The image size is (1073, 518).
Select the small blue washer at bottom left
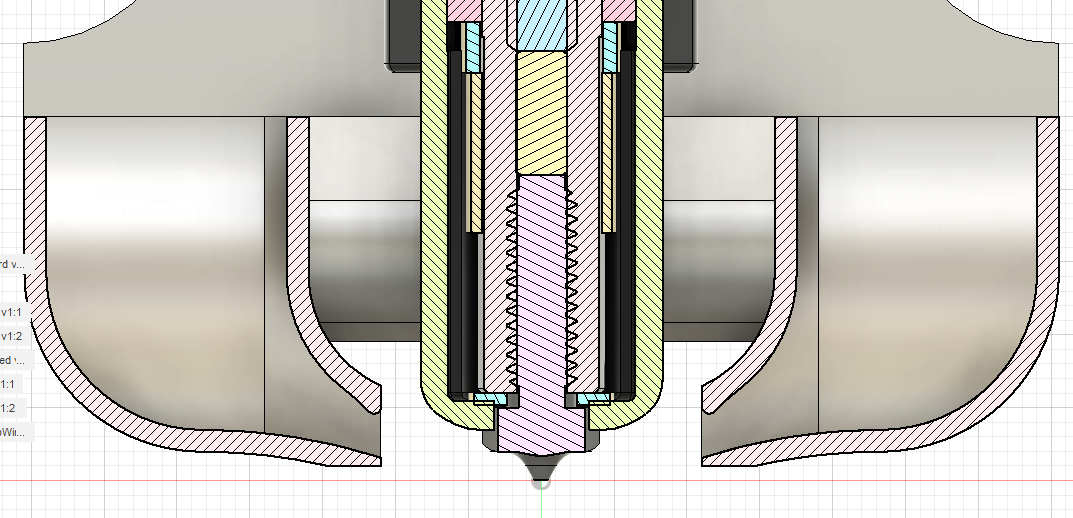(x=490, y=398)
